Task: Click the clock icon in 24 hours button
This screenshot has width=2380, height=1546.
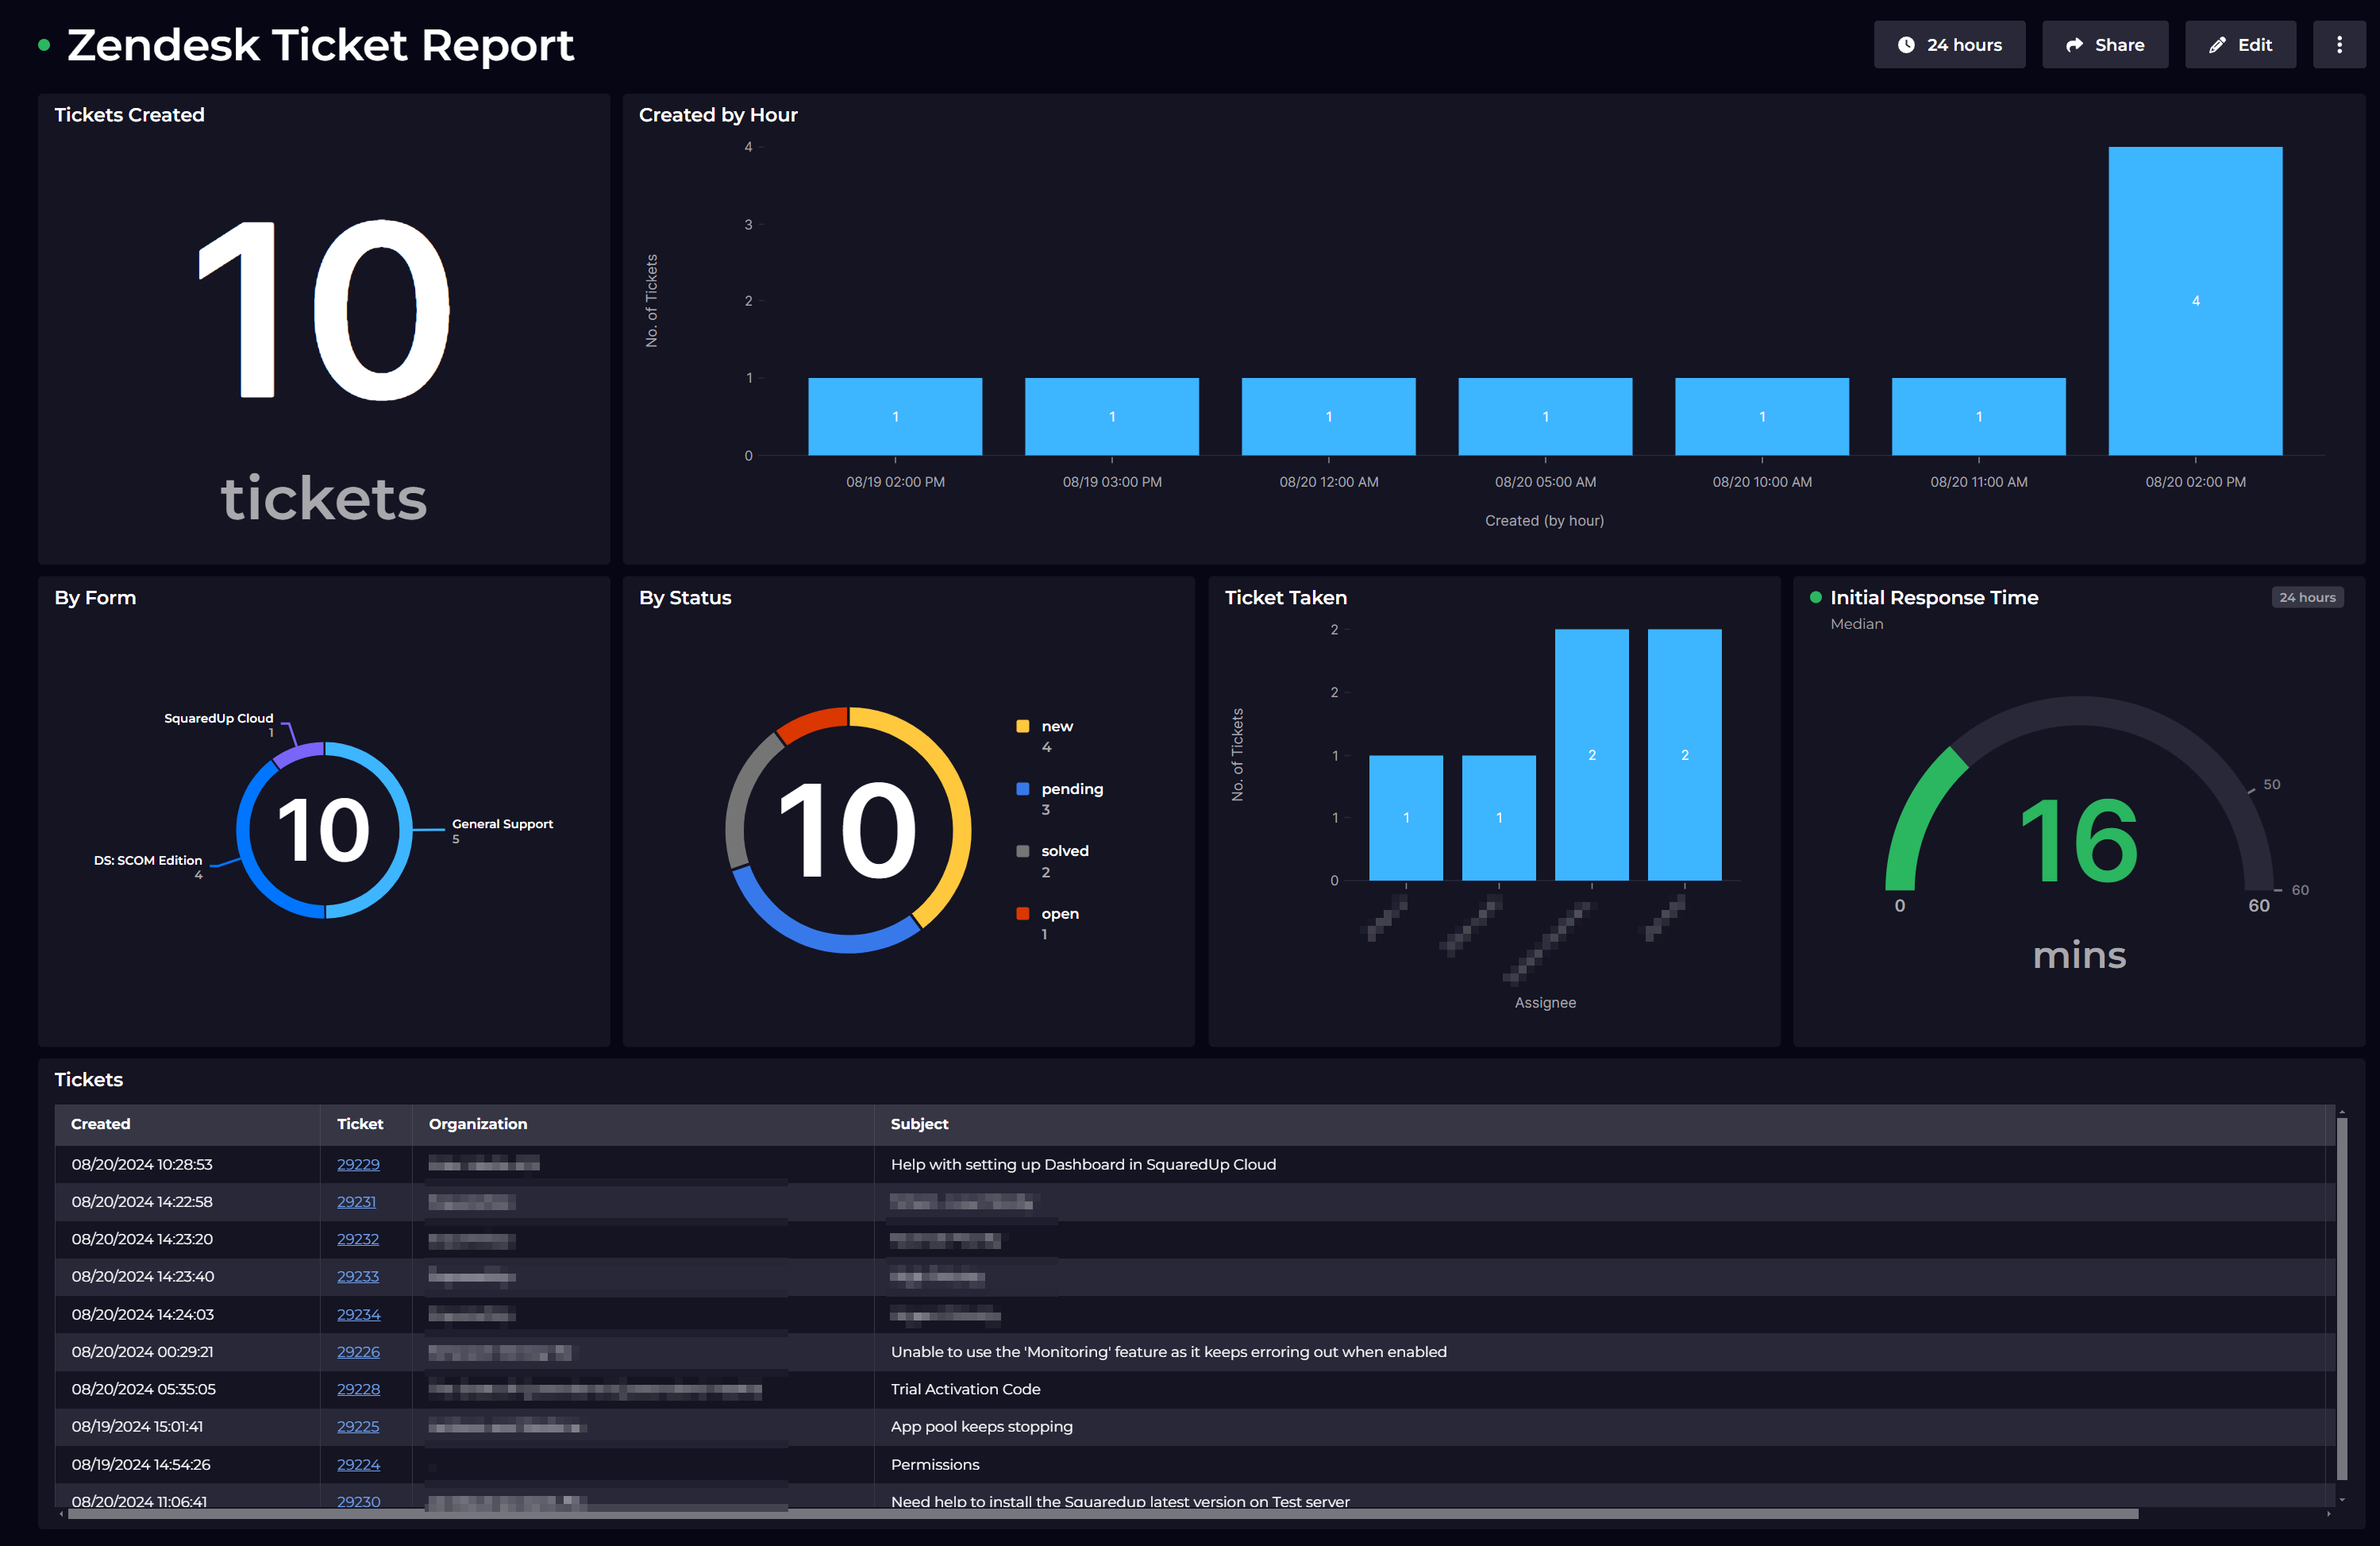Action: pos(1906,45)
